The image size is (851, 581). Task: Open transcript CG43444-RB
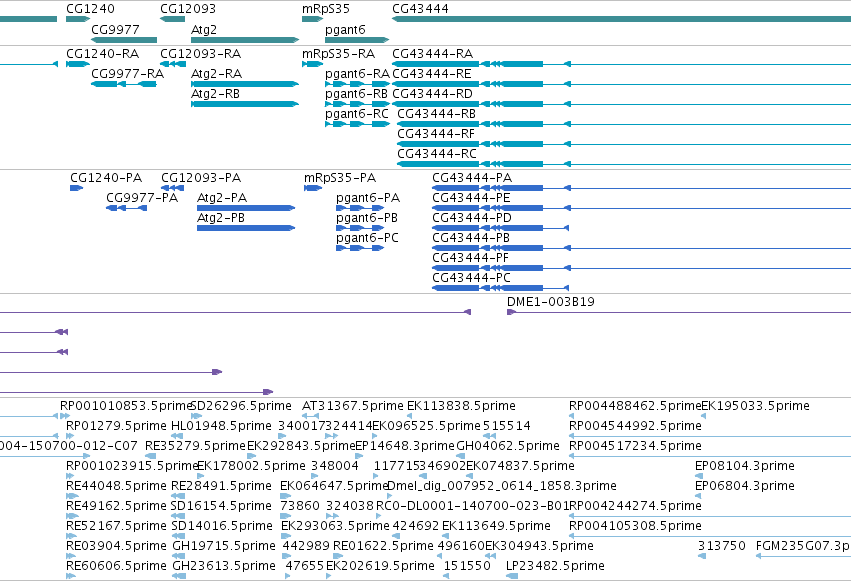pyautogui.click(x=436, y=114)
